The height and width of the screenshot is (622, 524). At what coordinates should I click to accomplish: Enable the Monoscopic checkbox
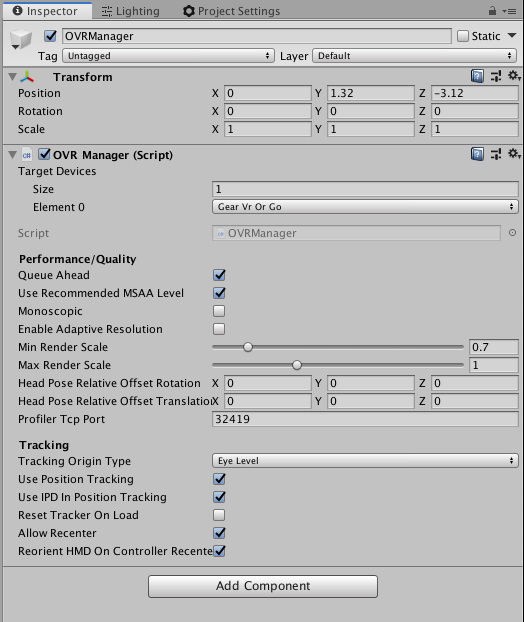(219, 311)
